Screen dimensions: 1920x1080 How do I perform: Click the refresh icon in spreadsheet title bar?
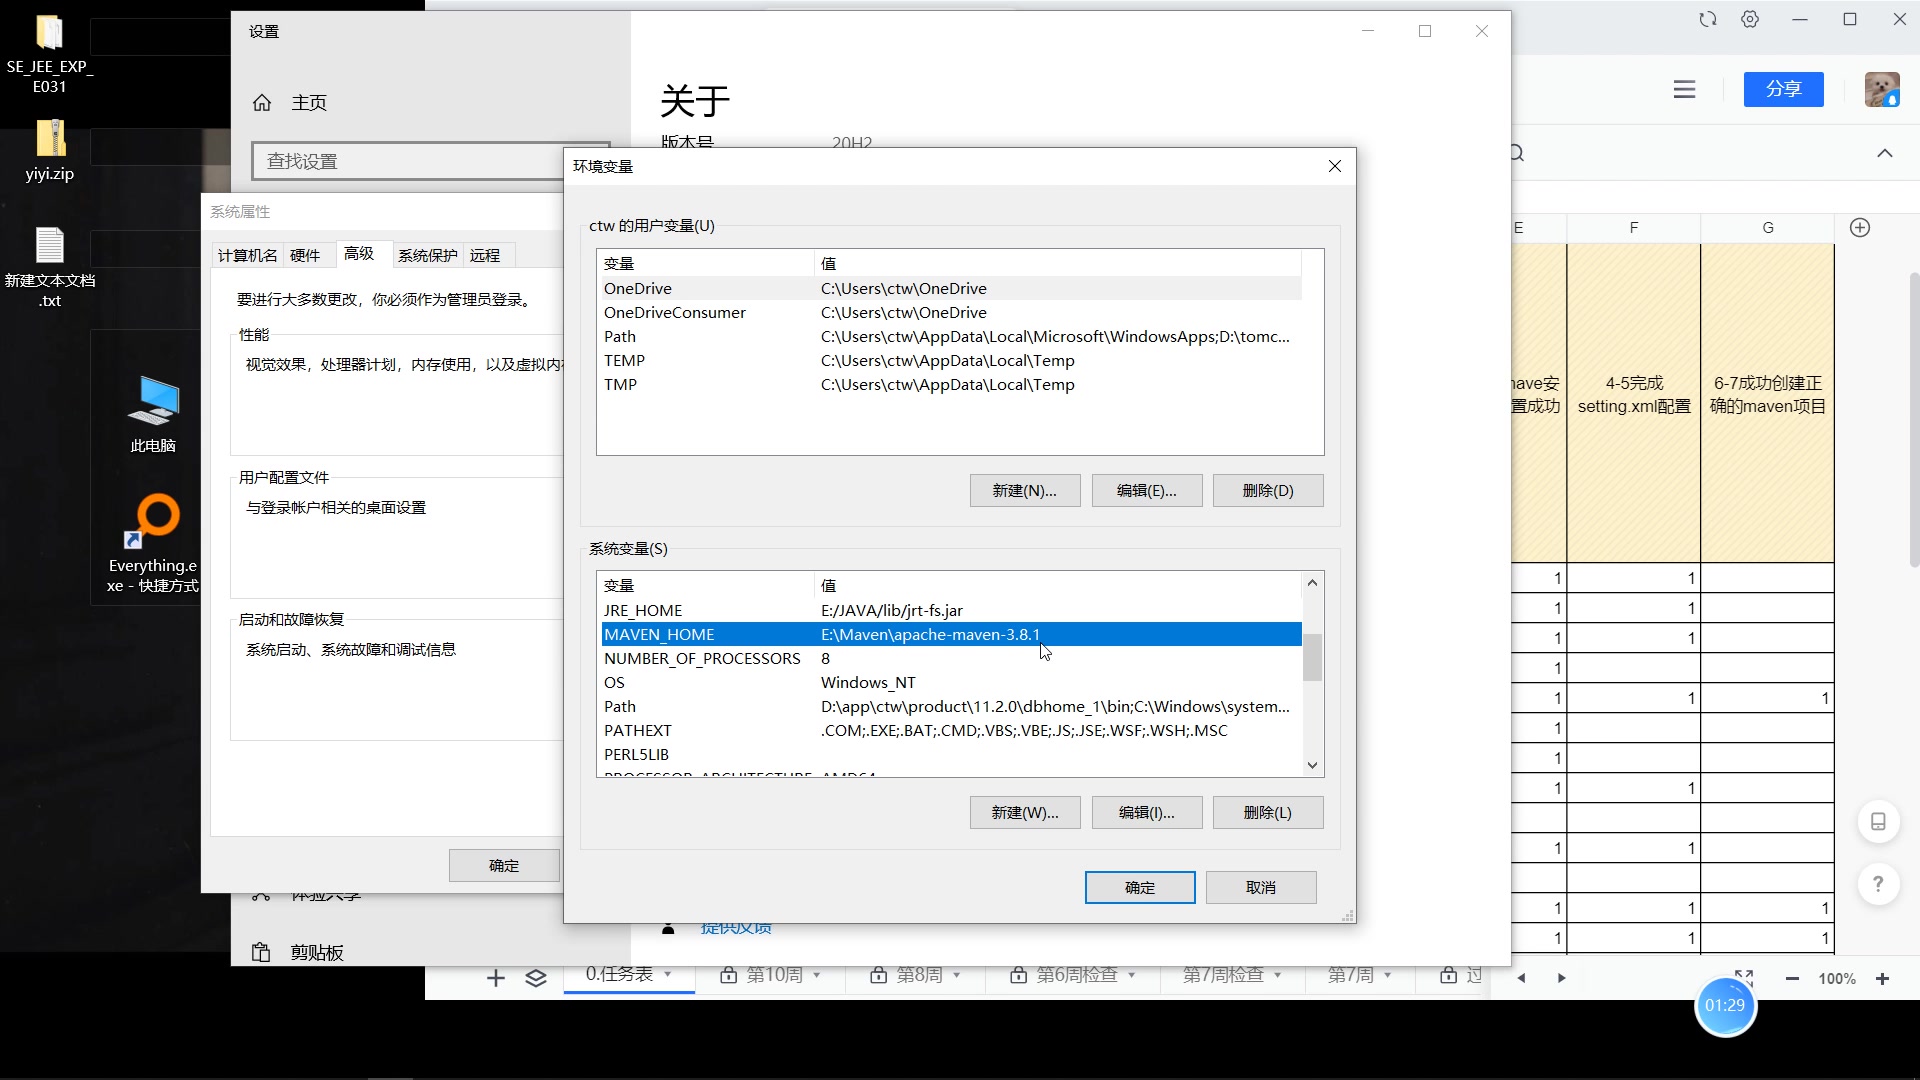pyautogui.click(x=1708, y=19)
